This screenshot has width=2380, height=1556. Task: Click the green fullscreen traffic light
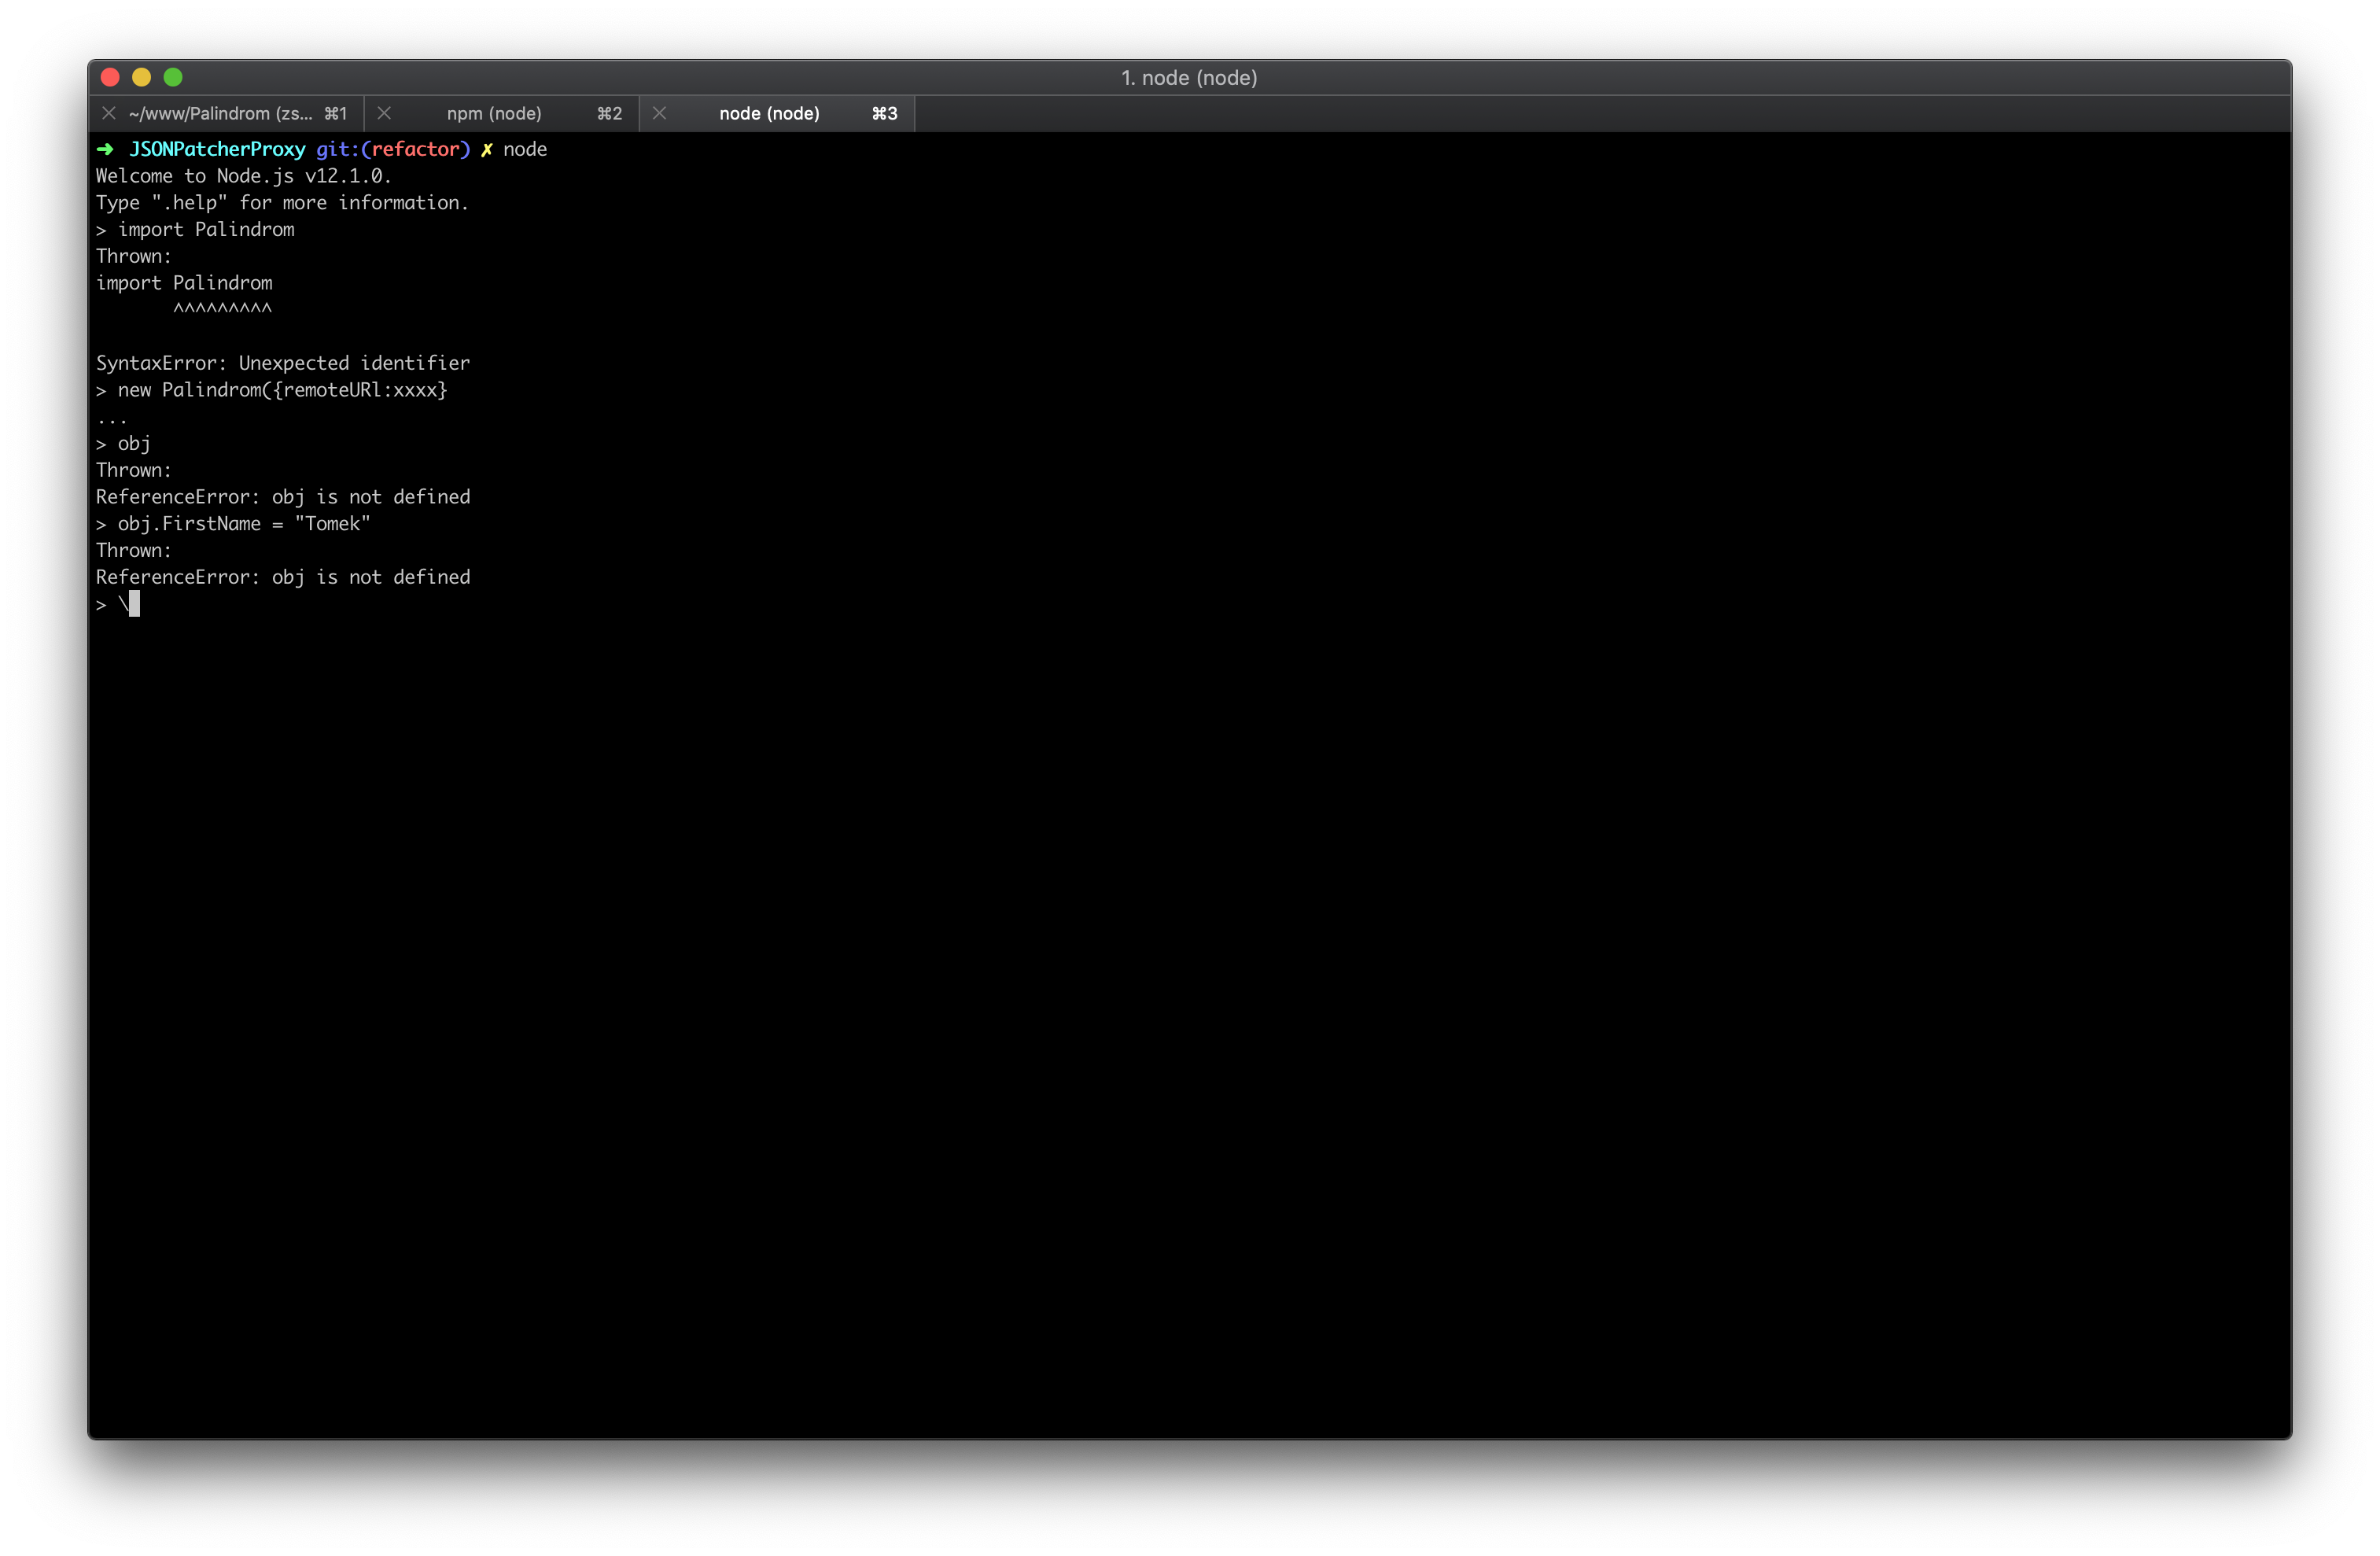(x=174, y=77)
